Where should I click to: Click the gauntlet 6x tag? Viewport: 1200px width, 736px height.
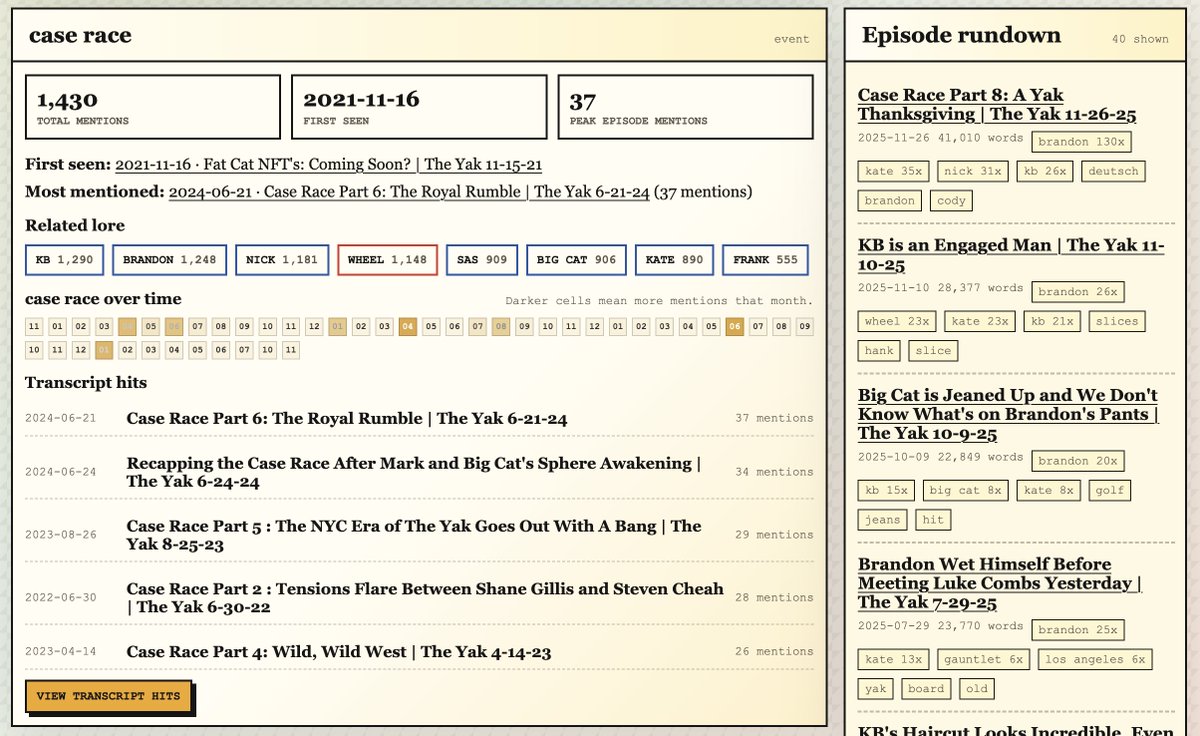(982, 659)
